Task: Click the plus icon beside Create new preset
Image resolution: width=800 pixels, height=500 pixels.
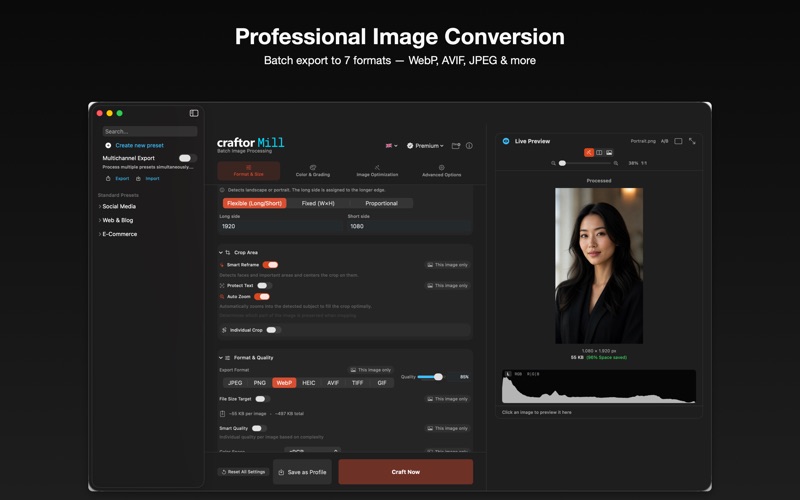Action: pos(108,145)
